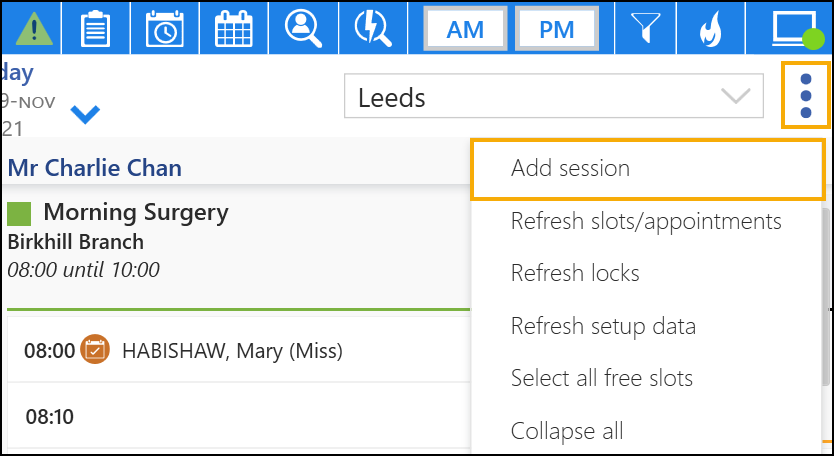Click the patient search magnifier icon

[x=304, y=28]
